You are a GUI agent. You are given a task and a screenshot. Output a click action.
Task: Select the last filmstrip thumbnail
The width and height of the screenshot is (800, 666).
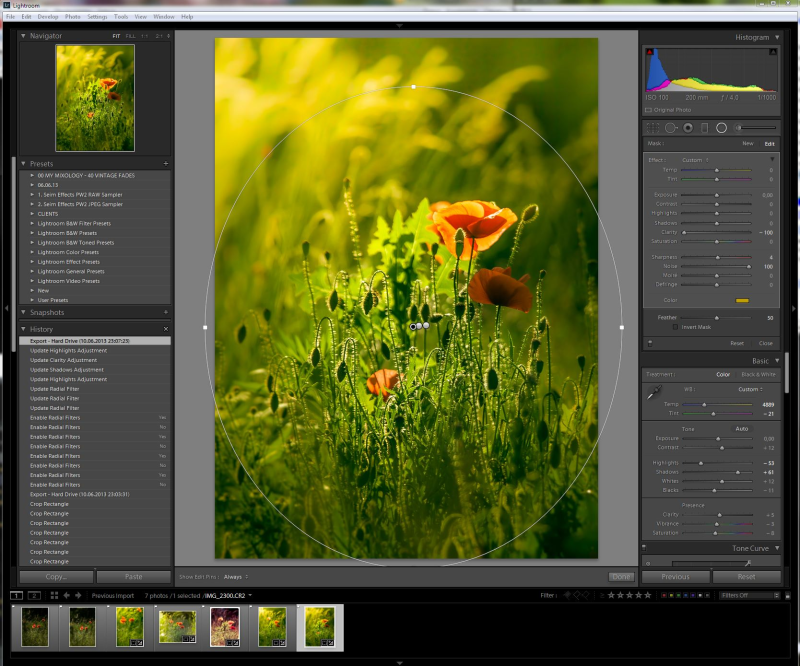[x=320, y=627]
